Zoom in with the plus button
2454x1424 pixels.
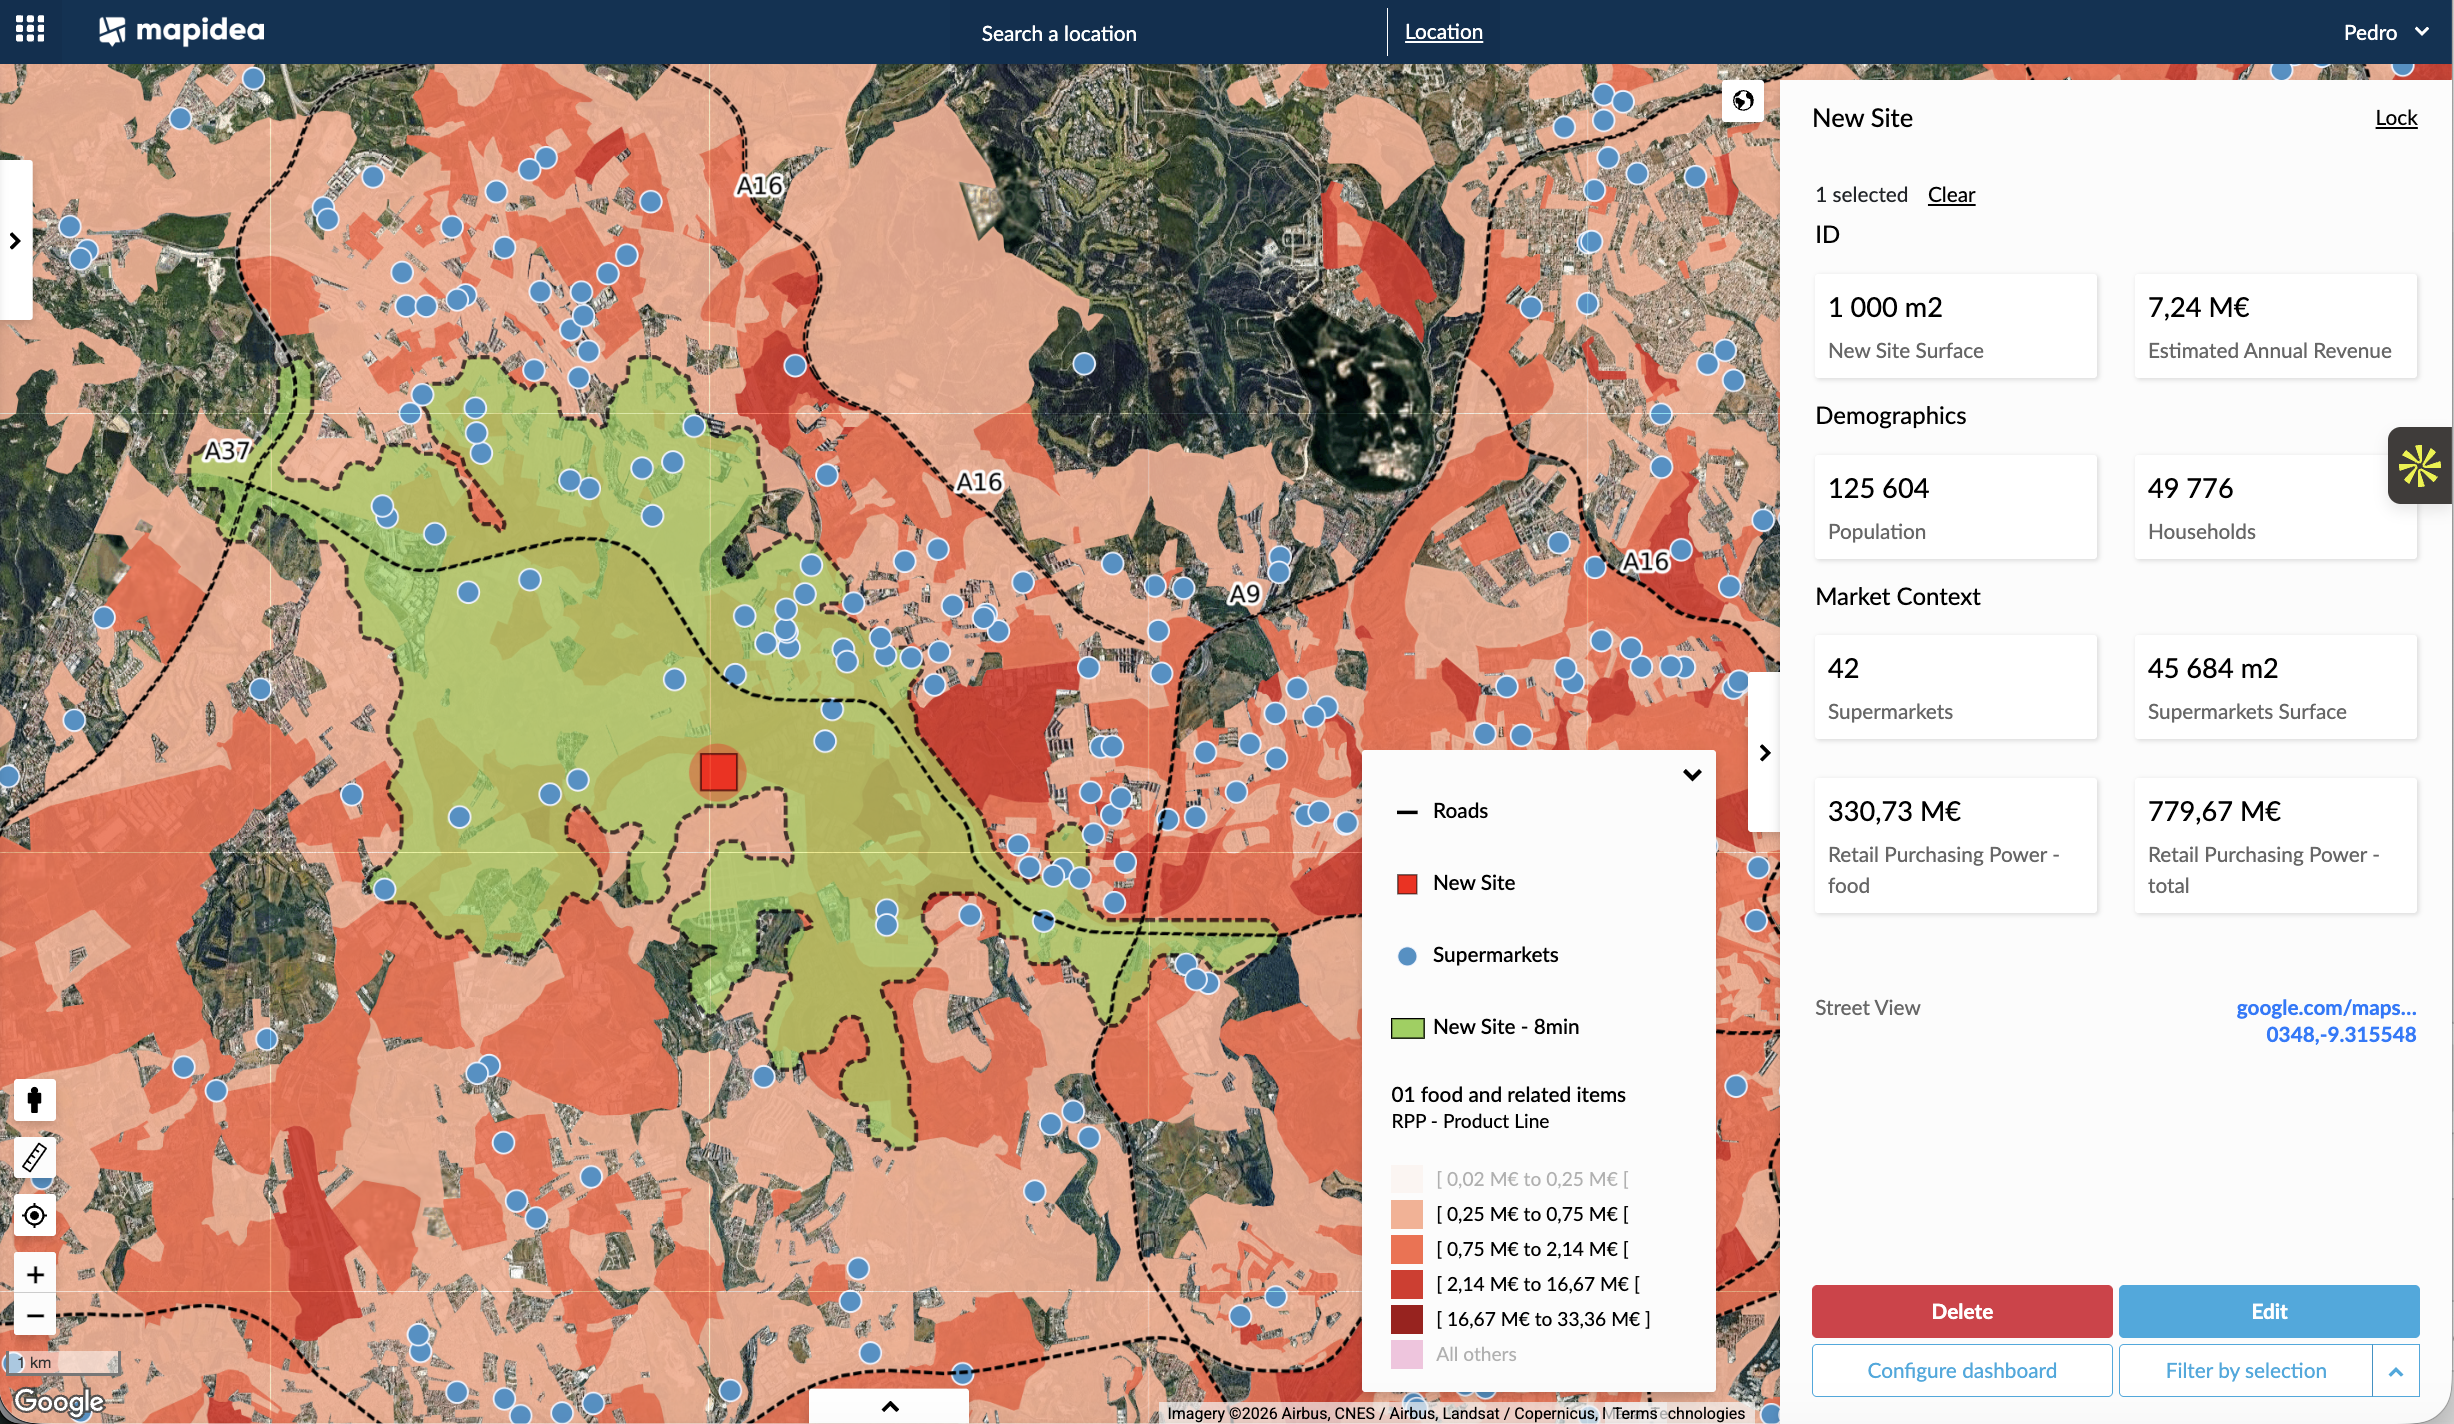[x=35, y=1274]
